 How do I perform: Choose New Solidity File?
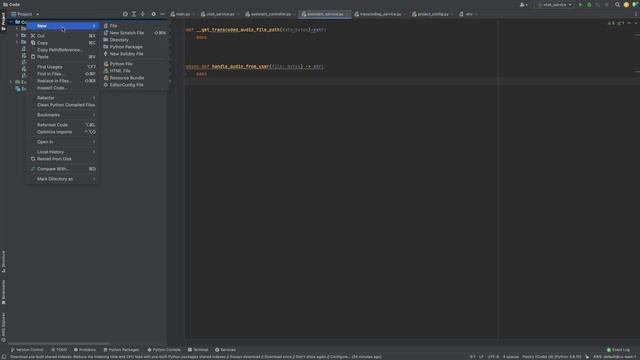135,54
